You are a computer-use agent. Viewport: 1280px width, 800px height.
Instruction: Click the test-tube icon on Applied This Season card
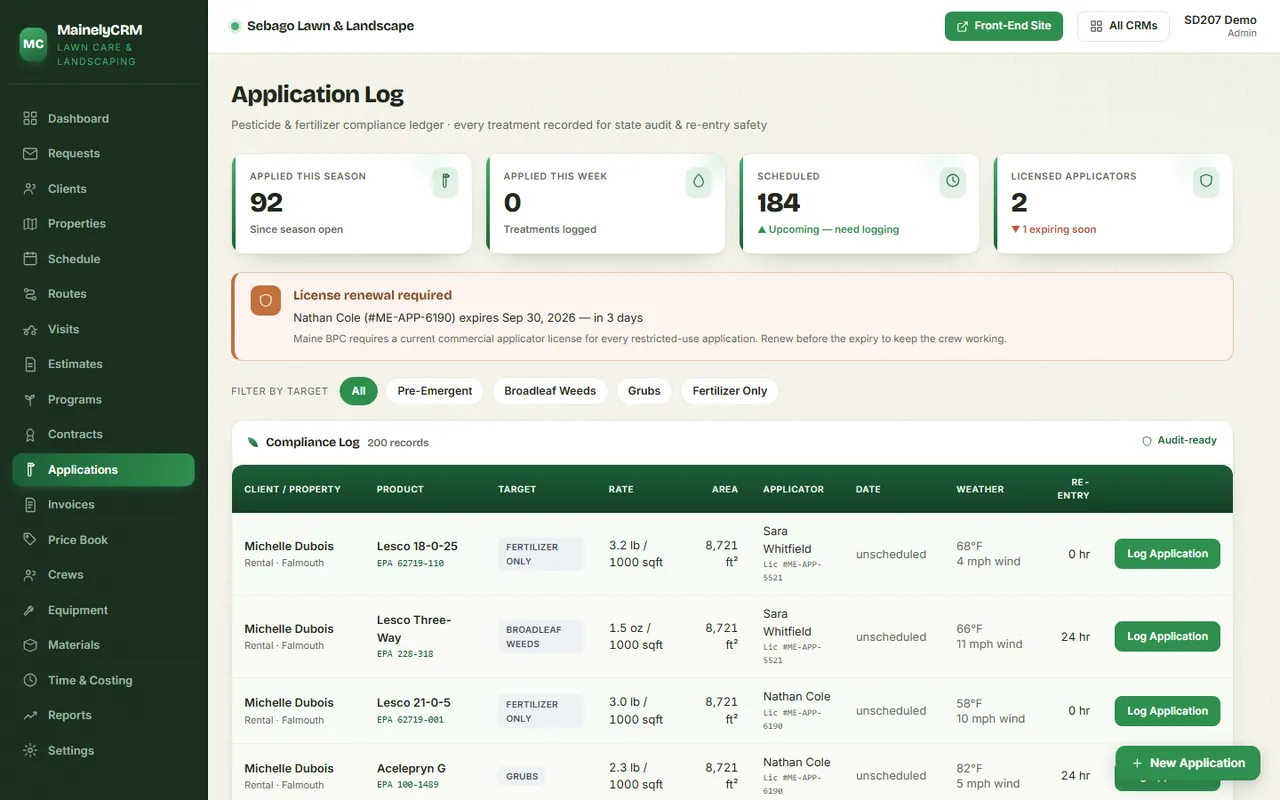click(x=445, y=181)
